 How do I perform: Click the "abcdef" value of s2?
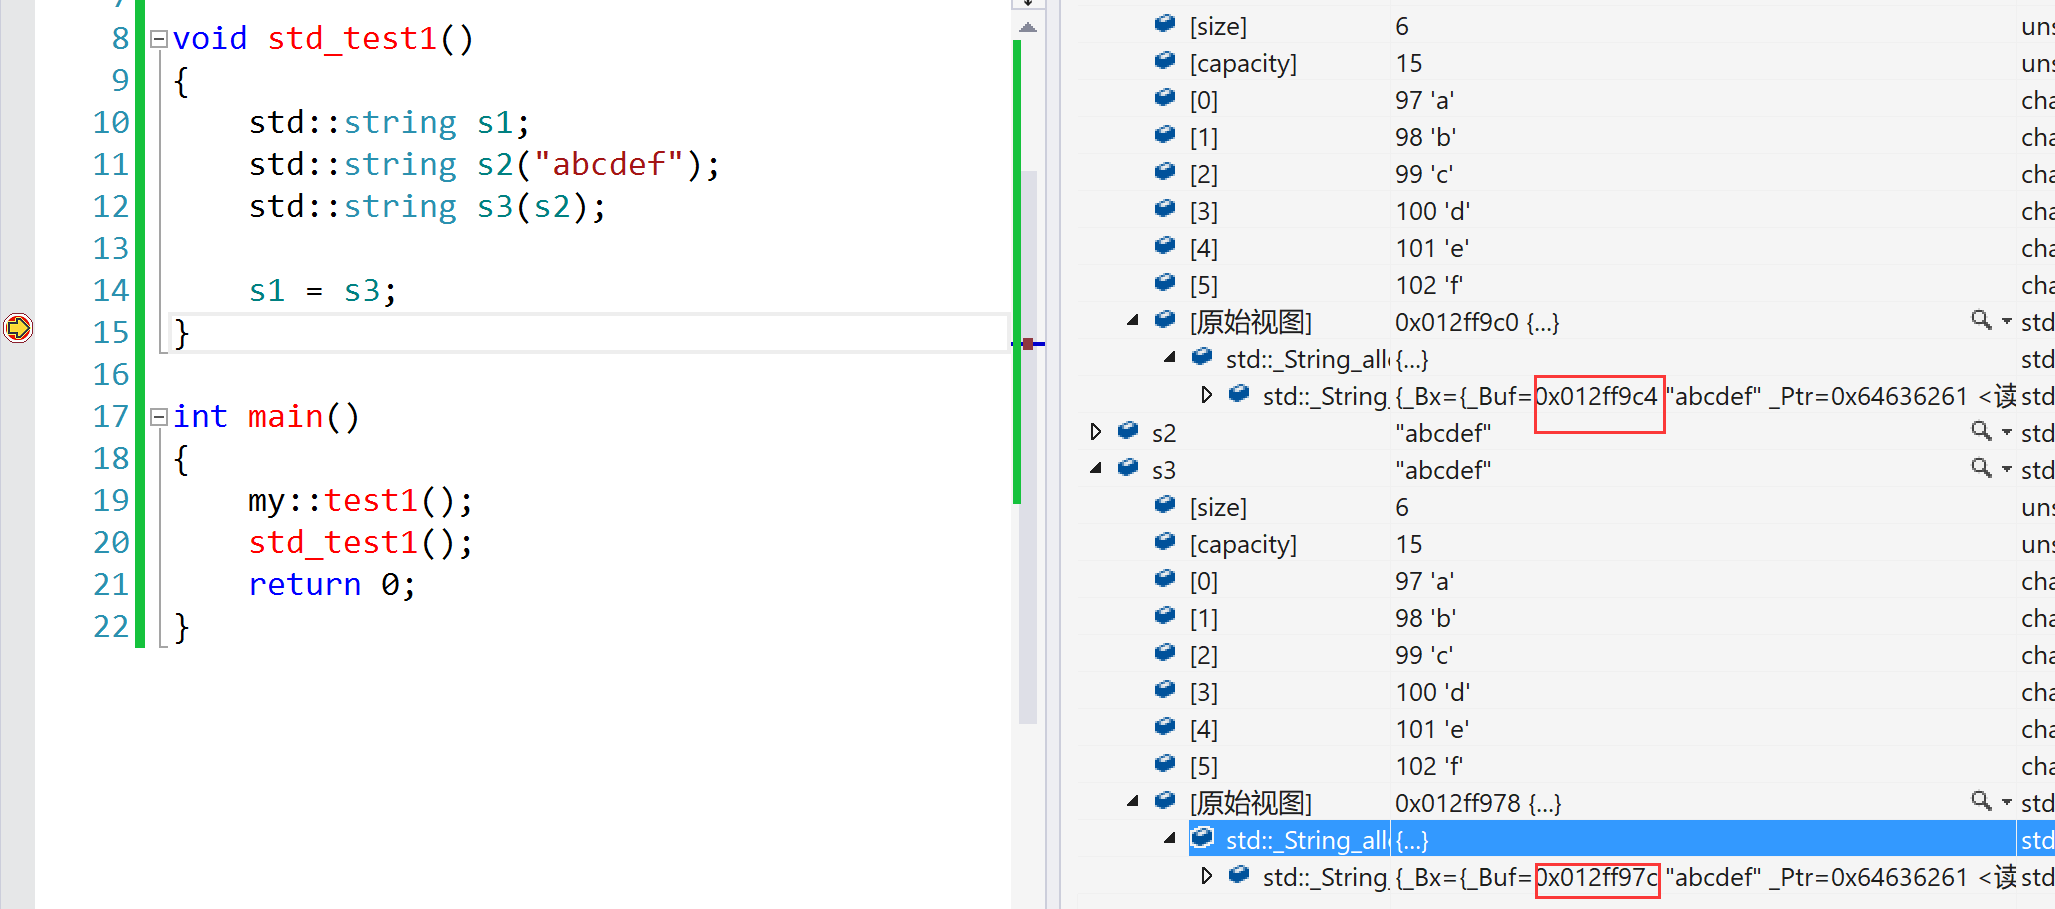tap(1442, 433)
